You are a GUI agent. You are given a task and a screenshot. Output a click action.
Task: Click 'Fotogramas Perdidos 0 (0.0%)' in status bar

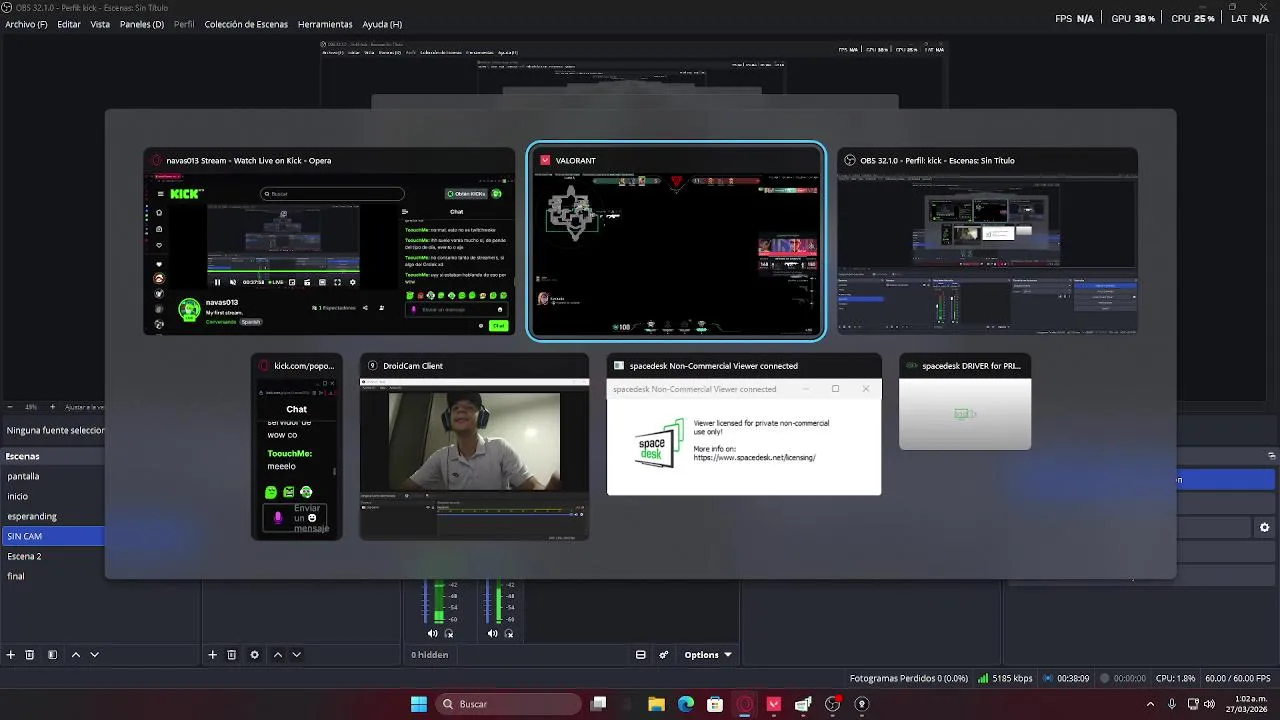(909, 678)
